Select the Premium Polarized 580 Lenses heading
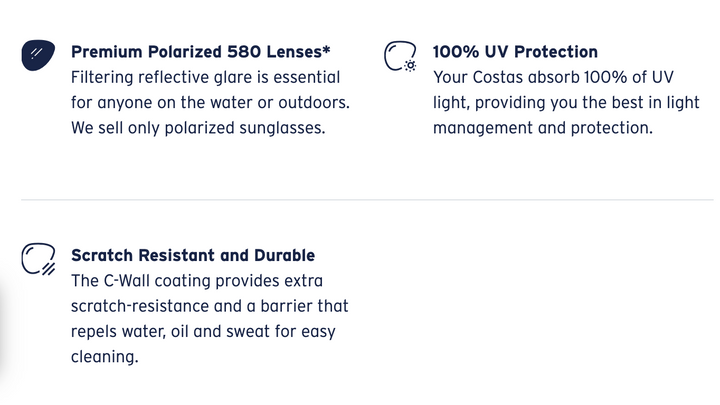720x405 pixels. coord(201,52)
